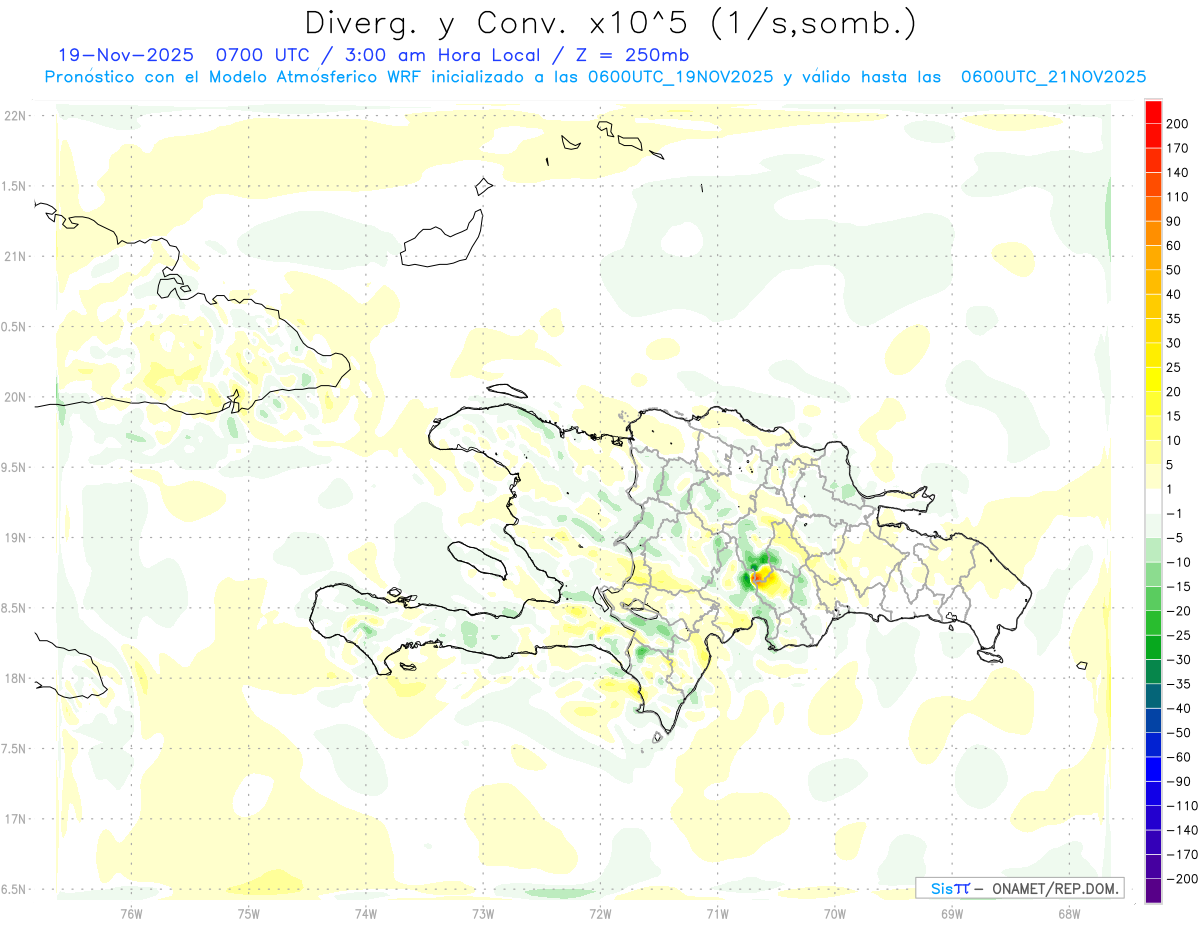Click the '76W' longitude label
This screenshot has width=1200, height=927.
[x=131, y=913]
